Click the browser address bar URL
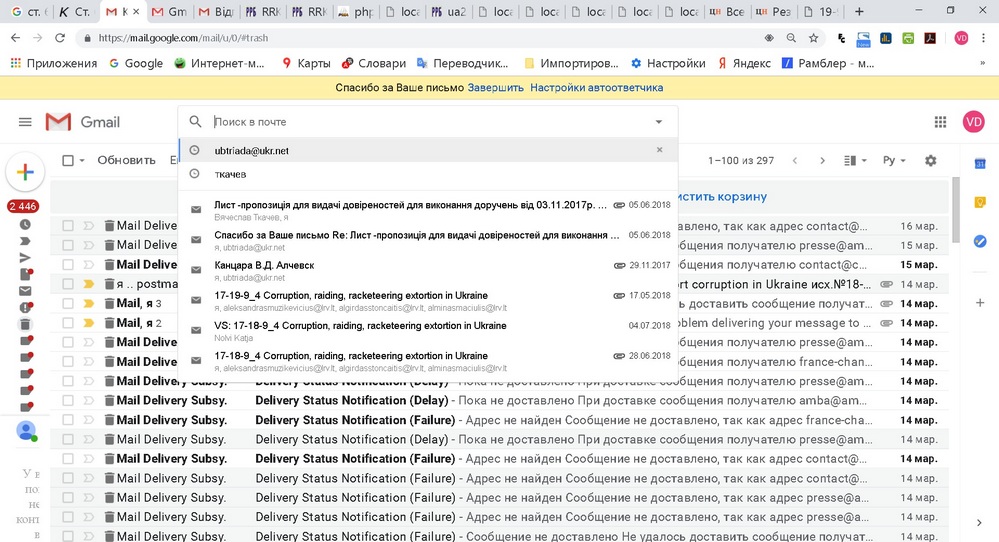999x542 pixels. pyautogui.click(x=183, y=38)
